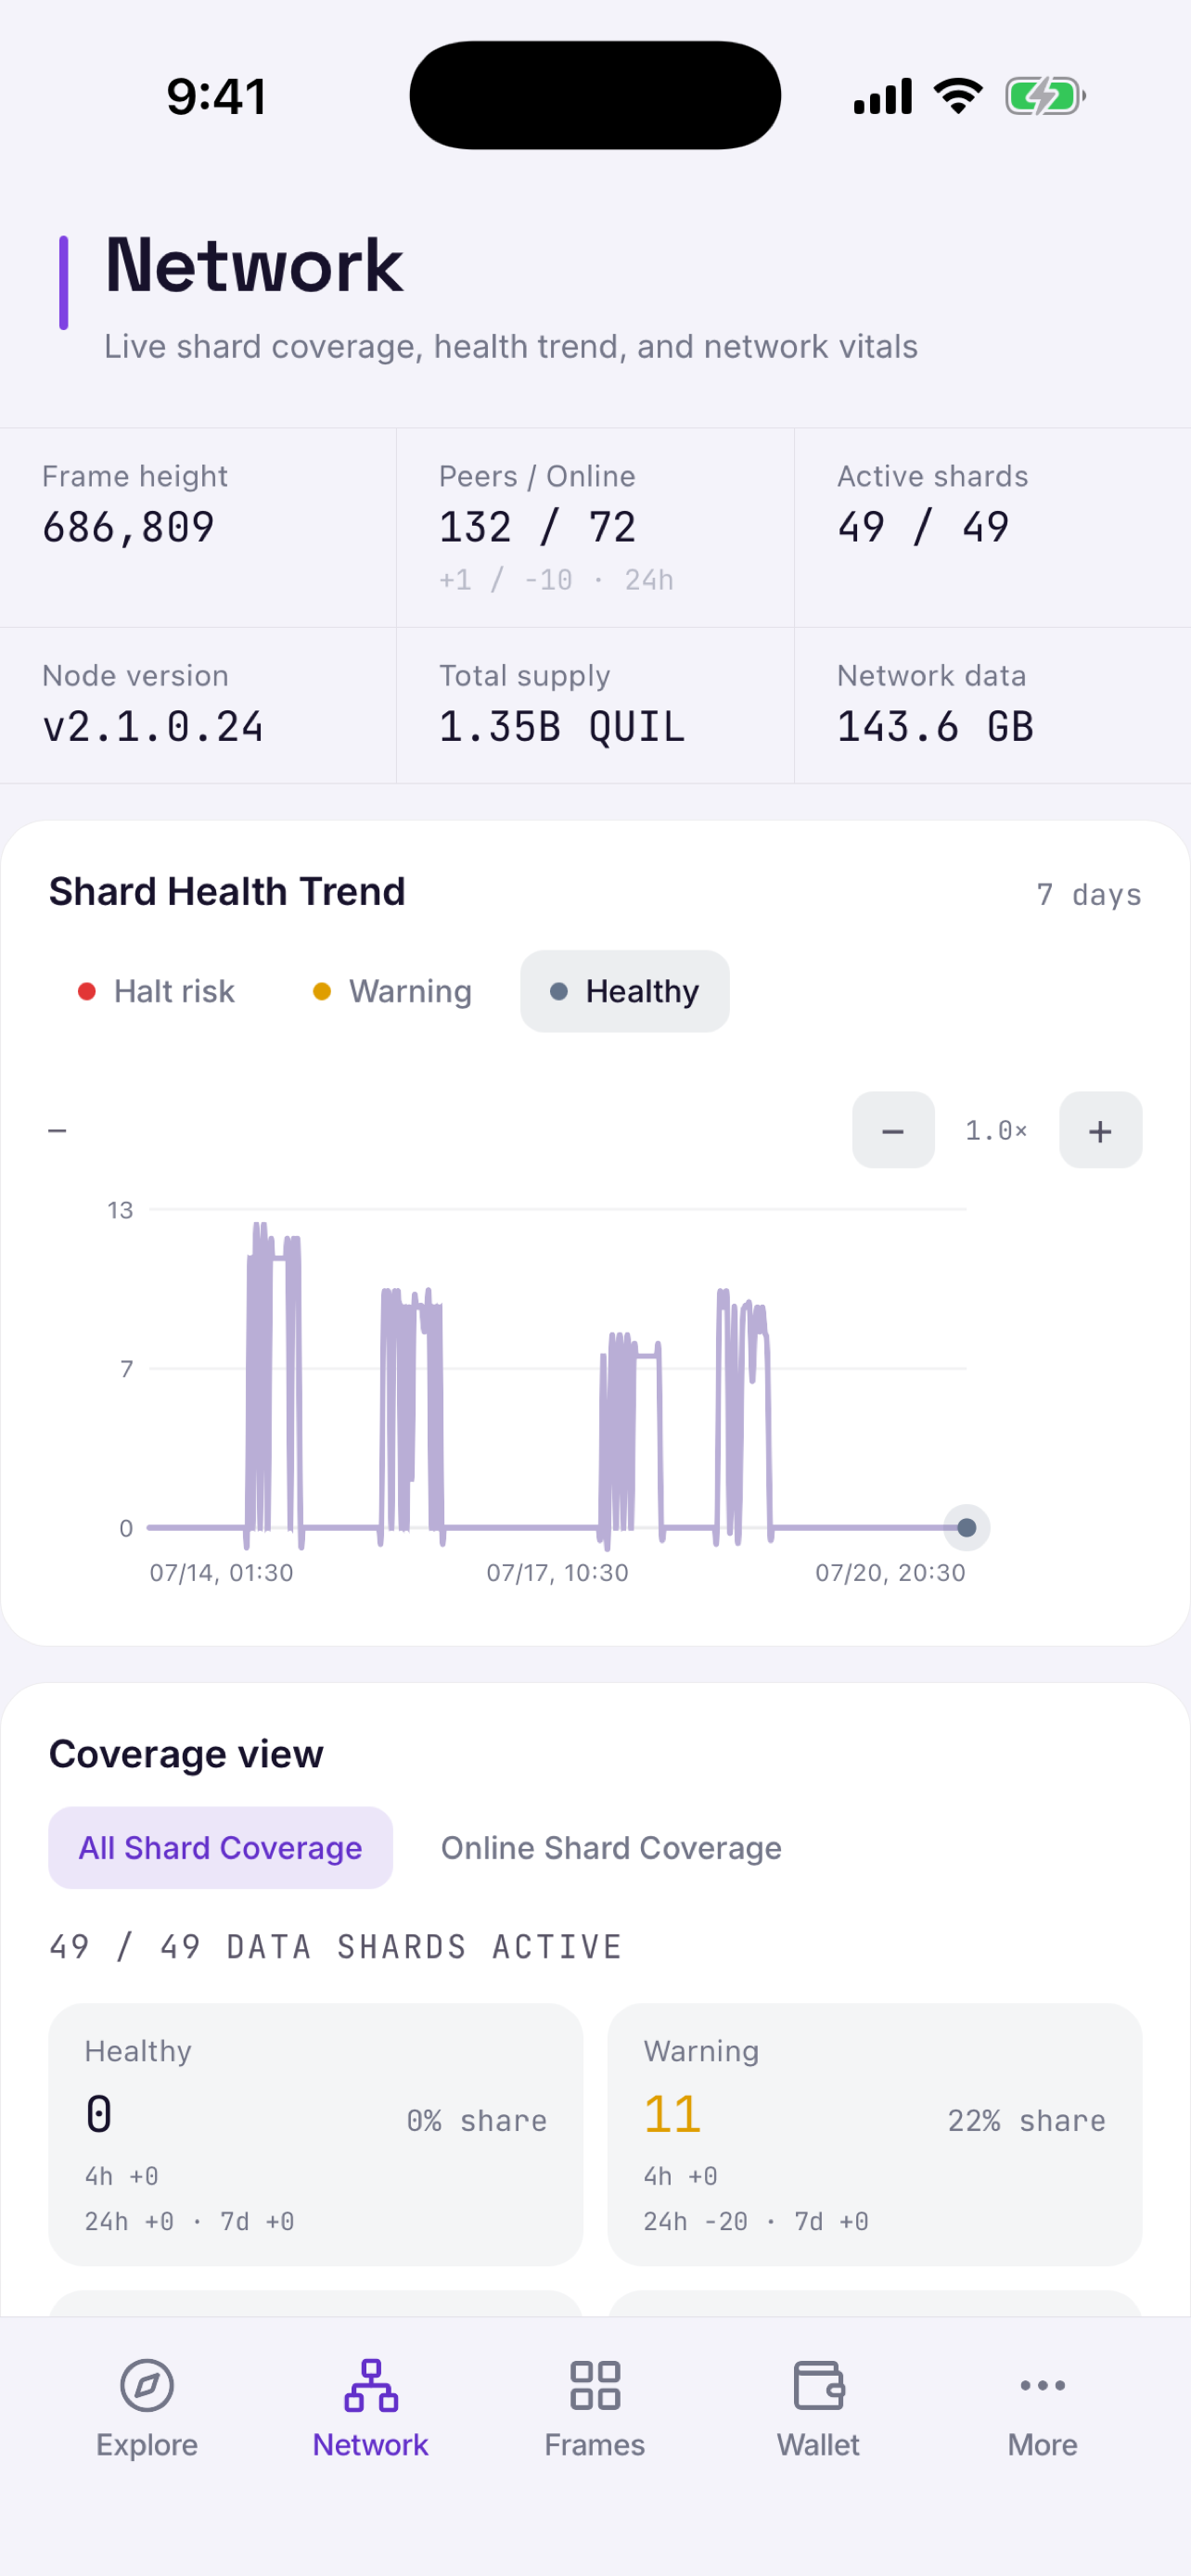Screen dimensions: 1191x2576
Task: Zoom out chart with minus button
Action: pos(893,1130)
